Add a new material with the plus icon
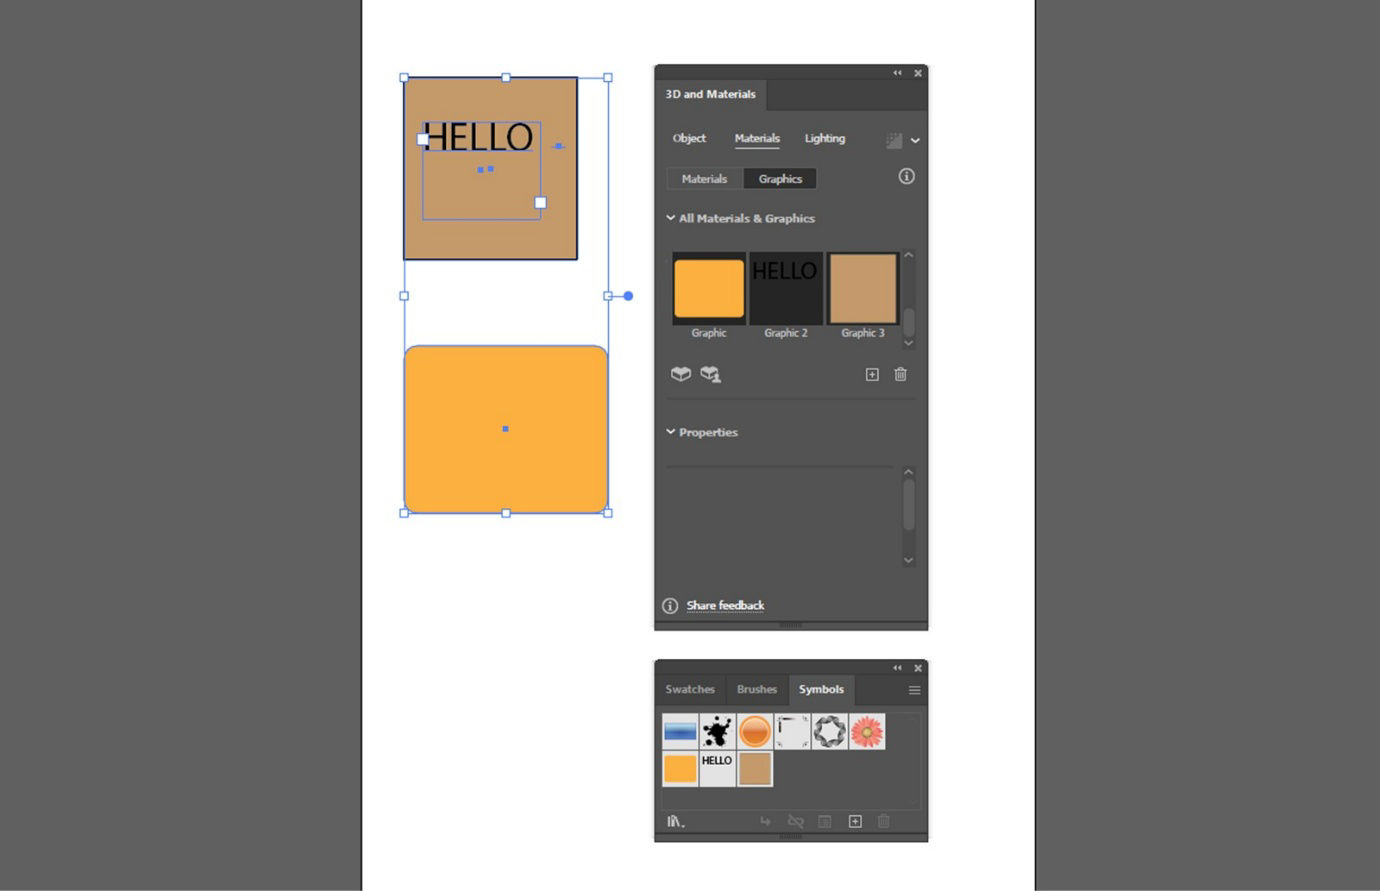The width and height of the screenshot is (1380, 891). point(871,374)
